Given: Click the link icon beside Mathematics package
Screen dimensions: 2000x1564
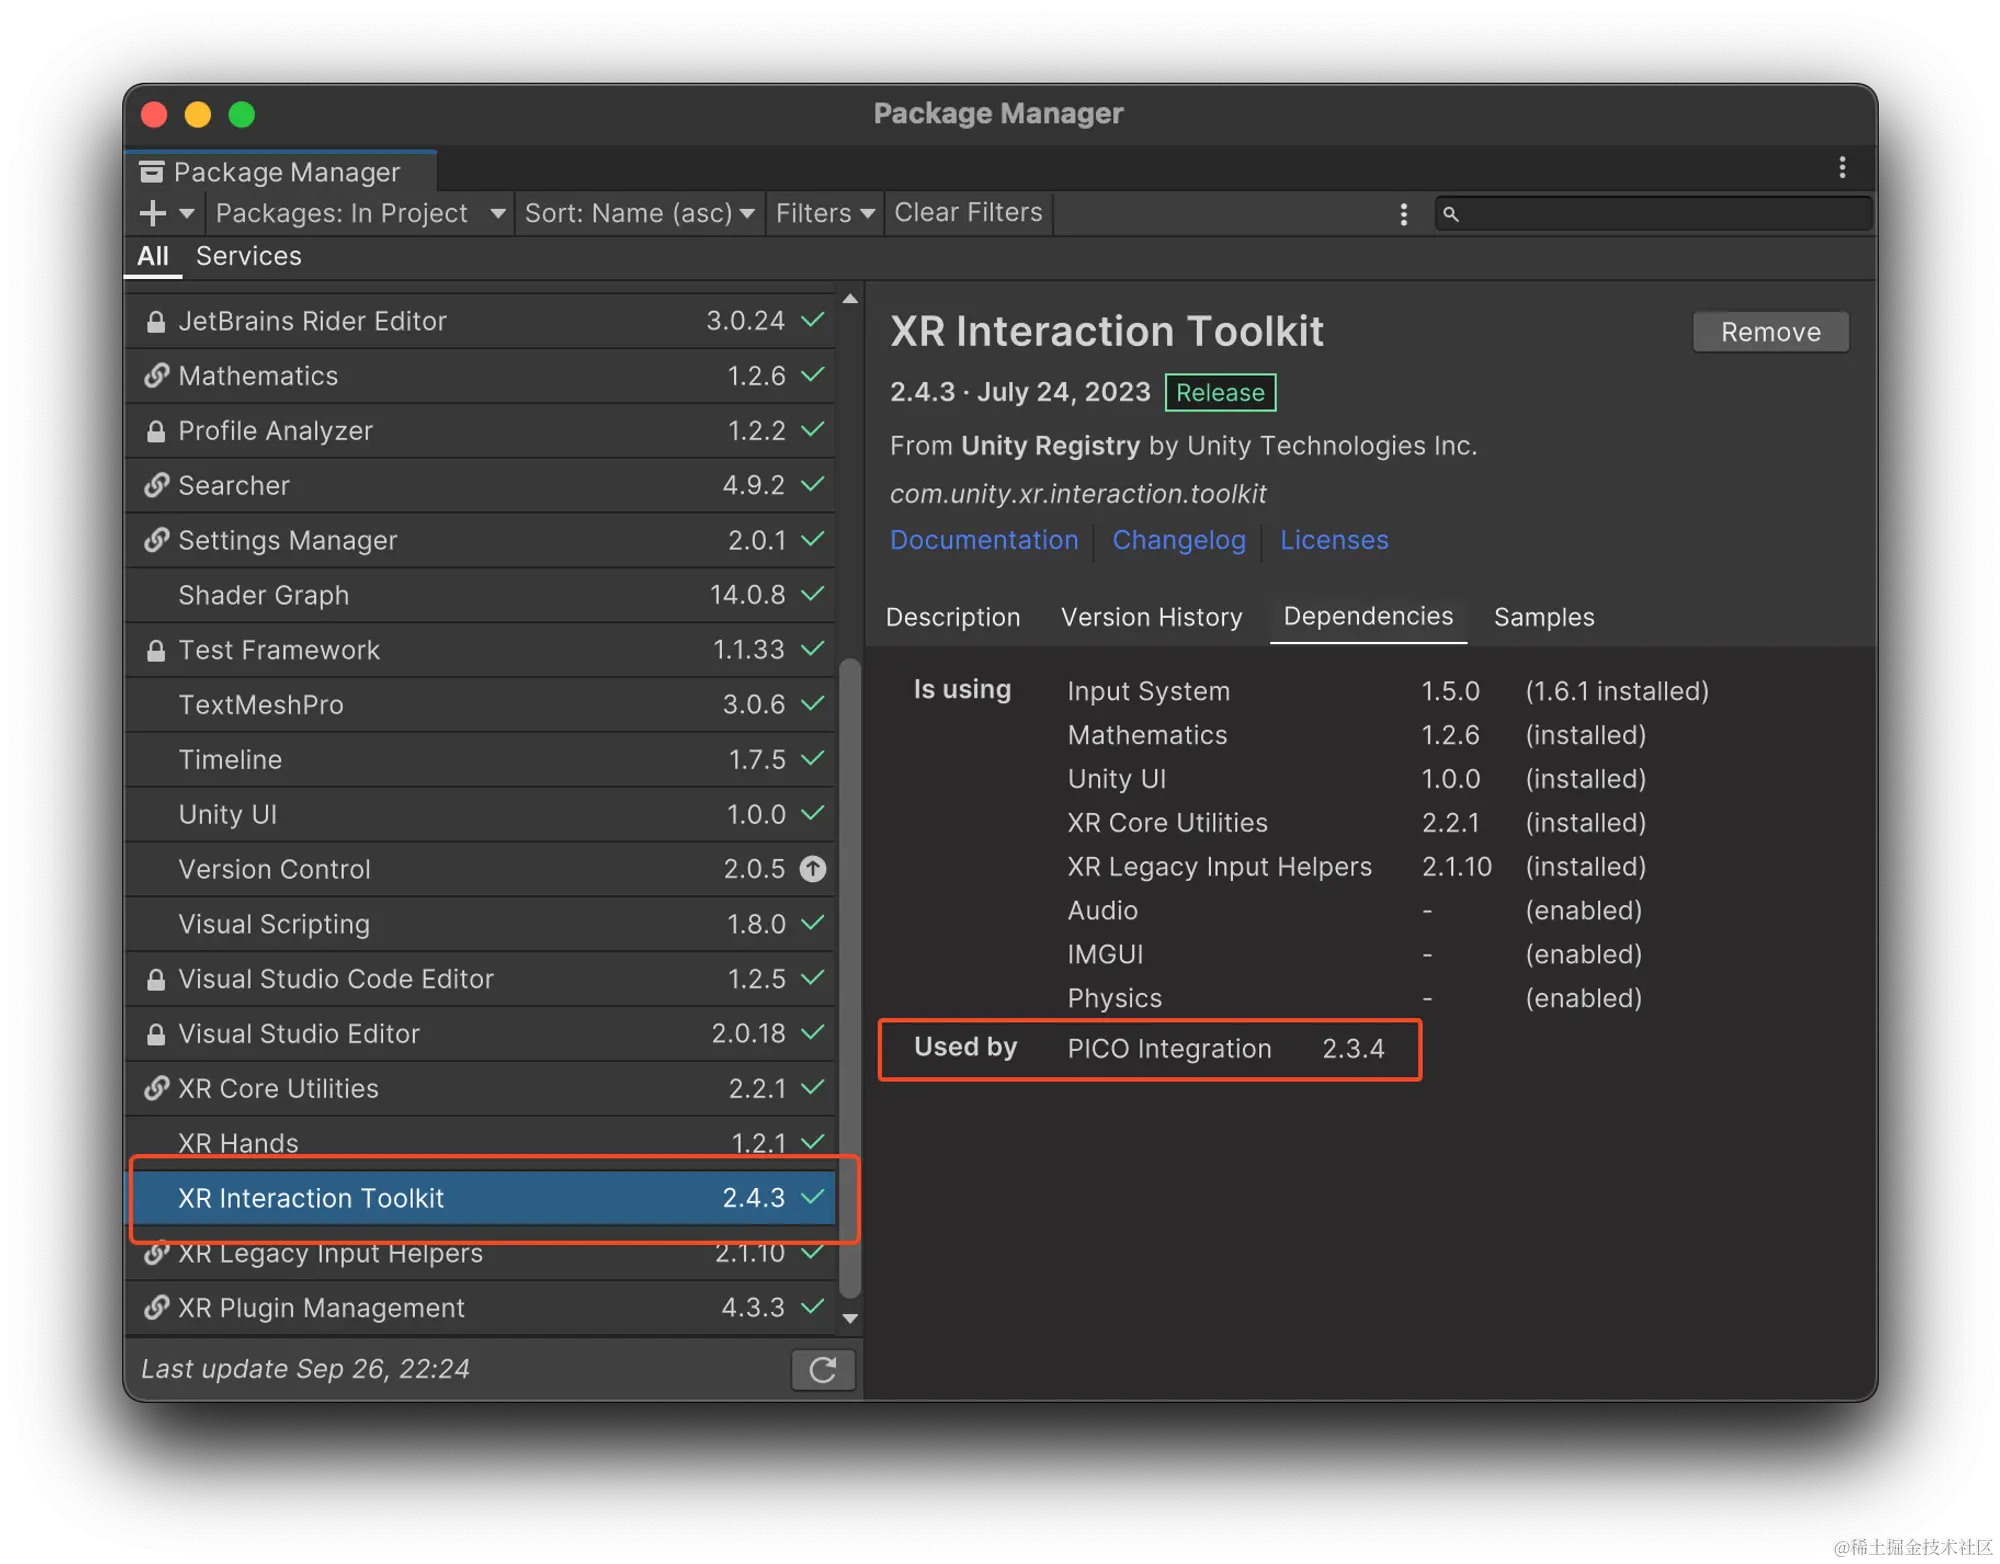Looking at the screenshot, I should 156,376.
